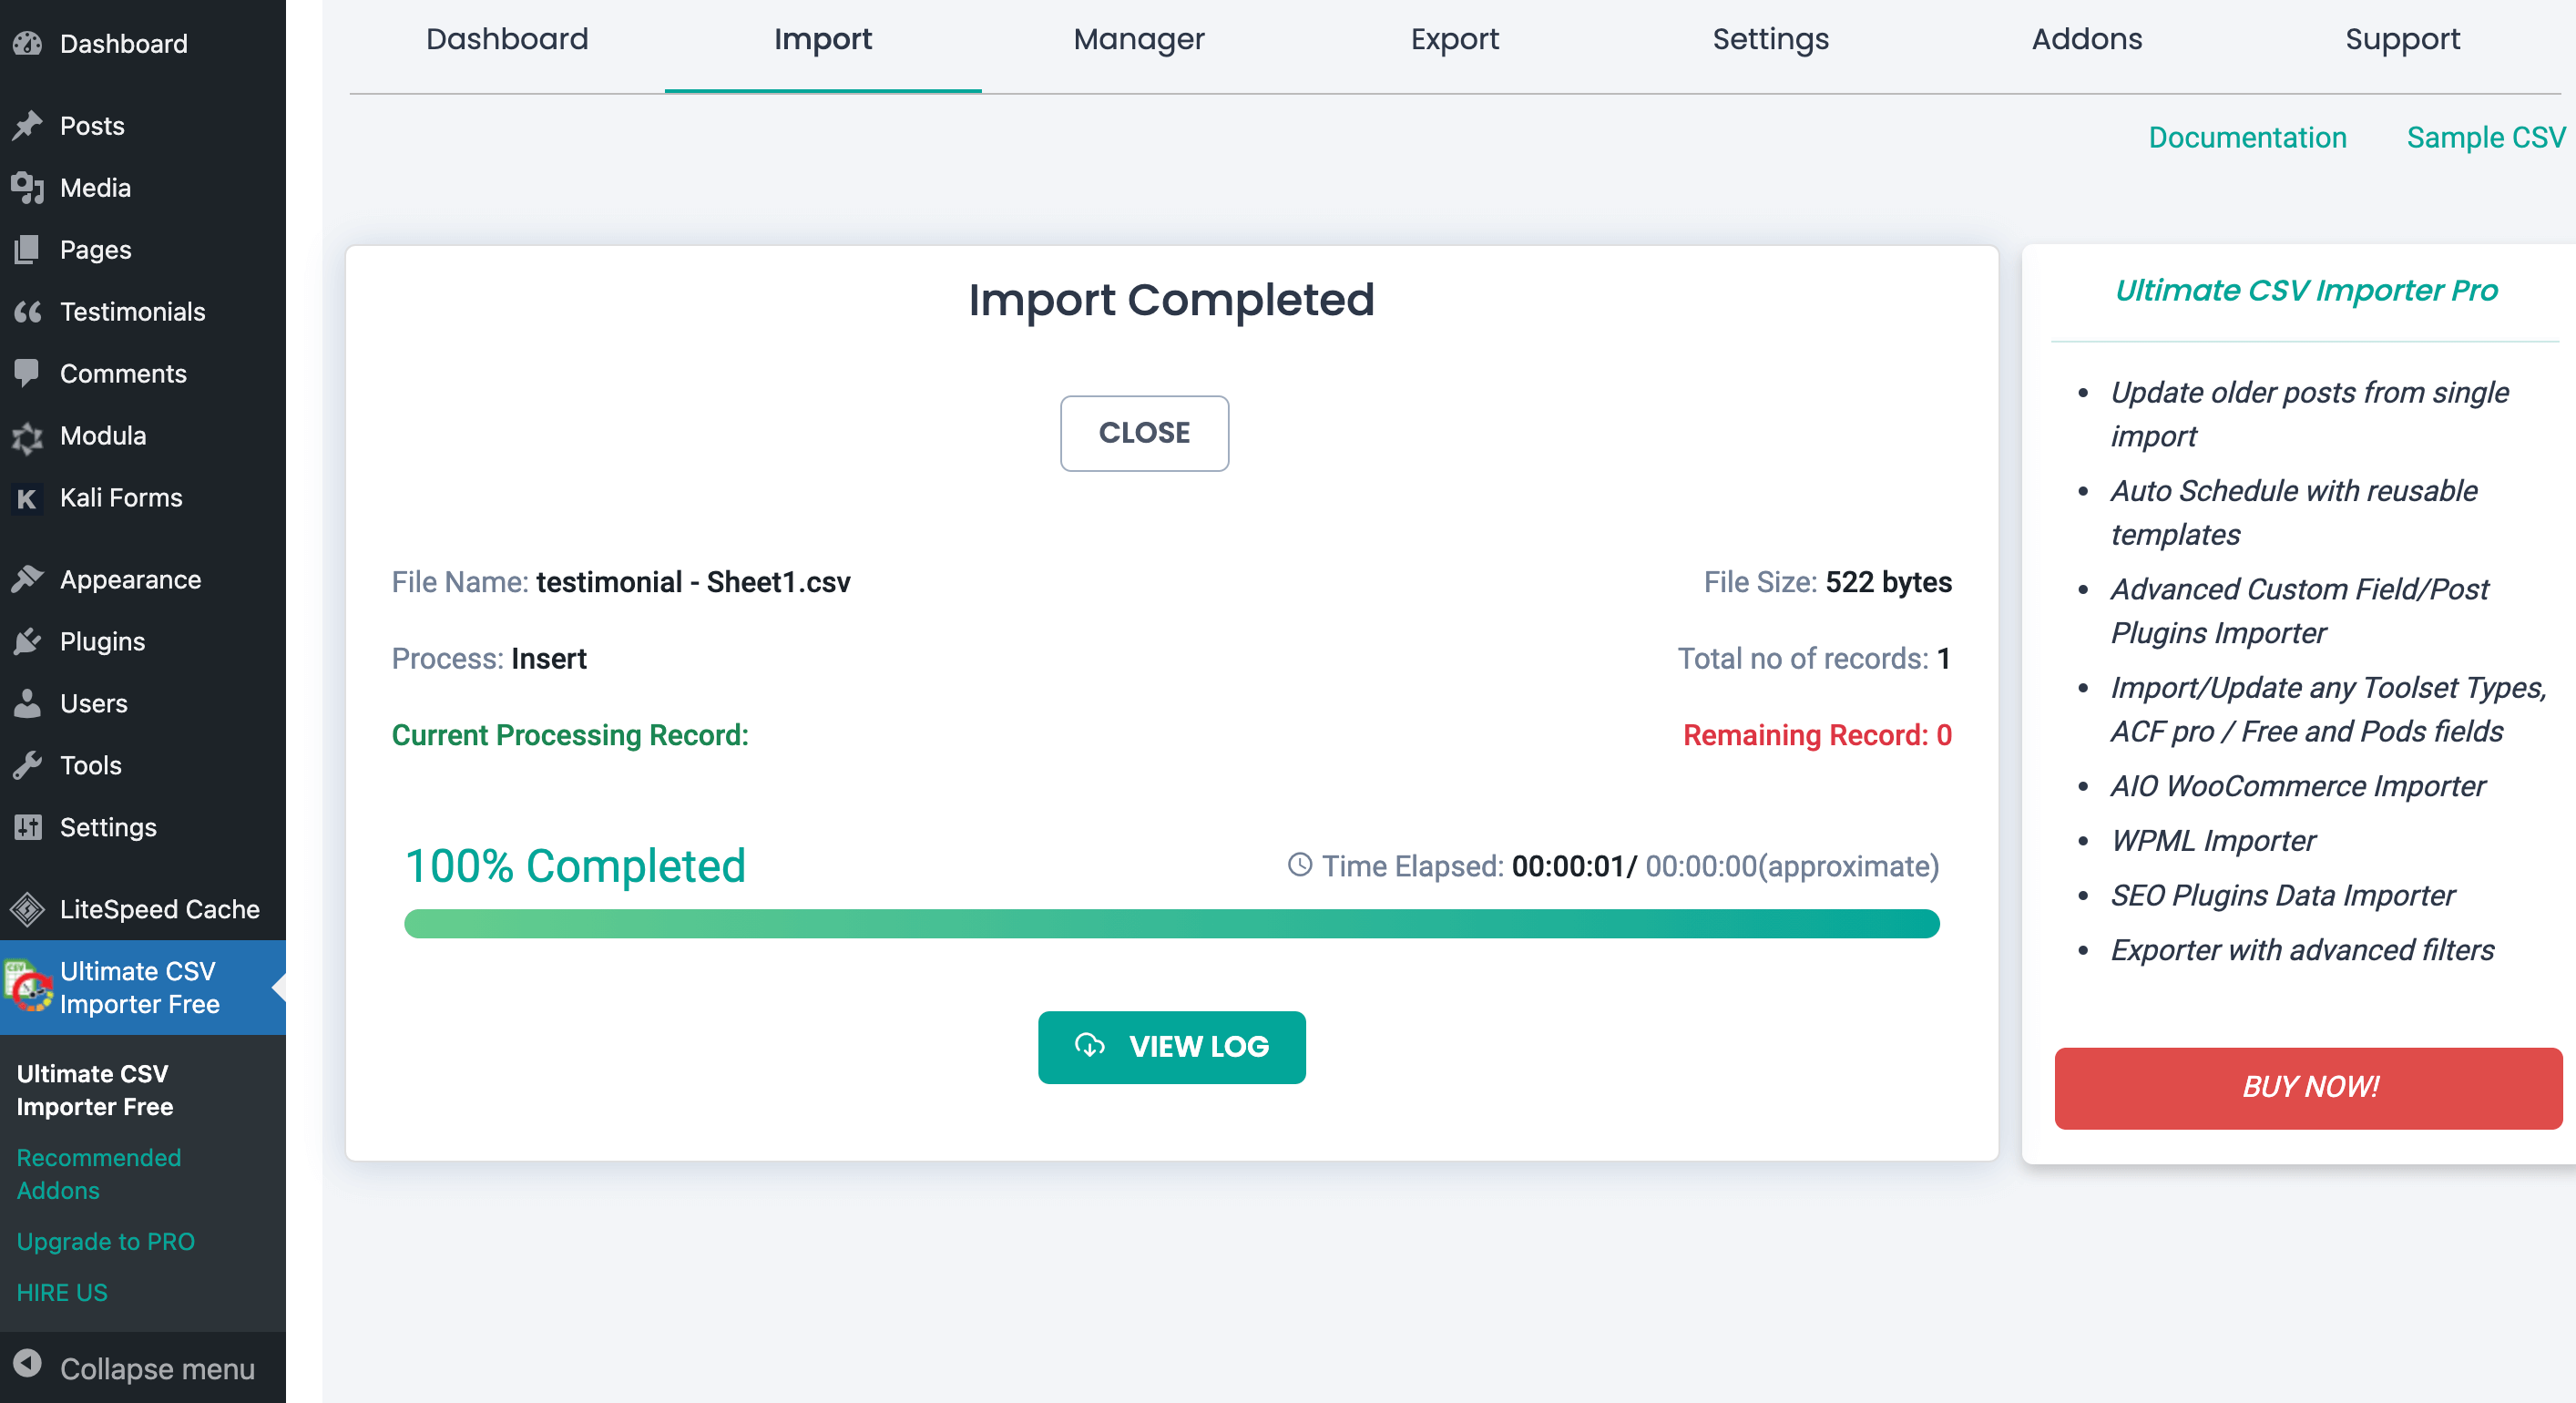Image resolution: width=2576 pixels, height=1403 pixels.
Task: Click the Settings sliders icon in sidebar
Action: click(28, 827)
